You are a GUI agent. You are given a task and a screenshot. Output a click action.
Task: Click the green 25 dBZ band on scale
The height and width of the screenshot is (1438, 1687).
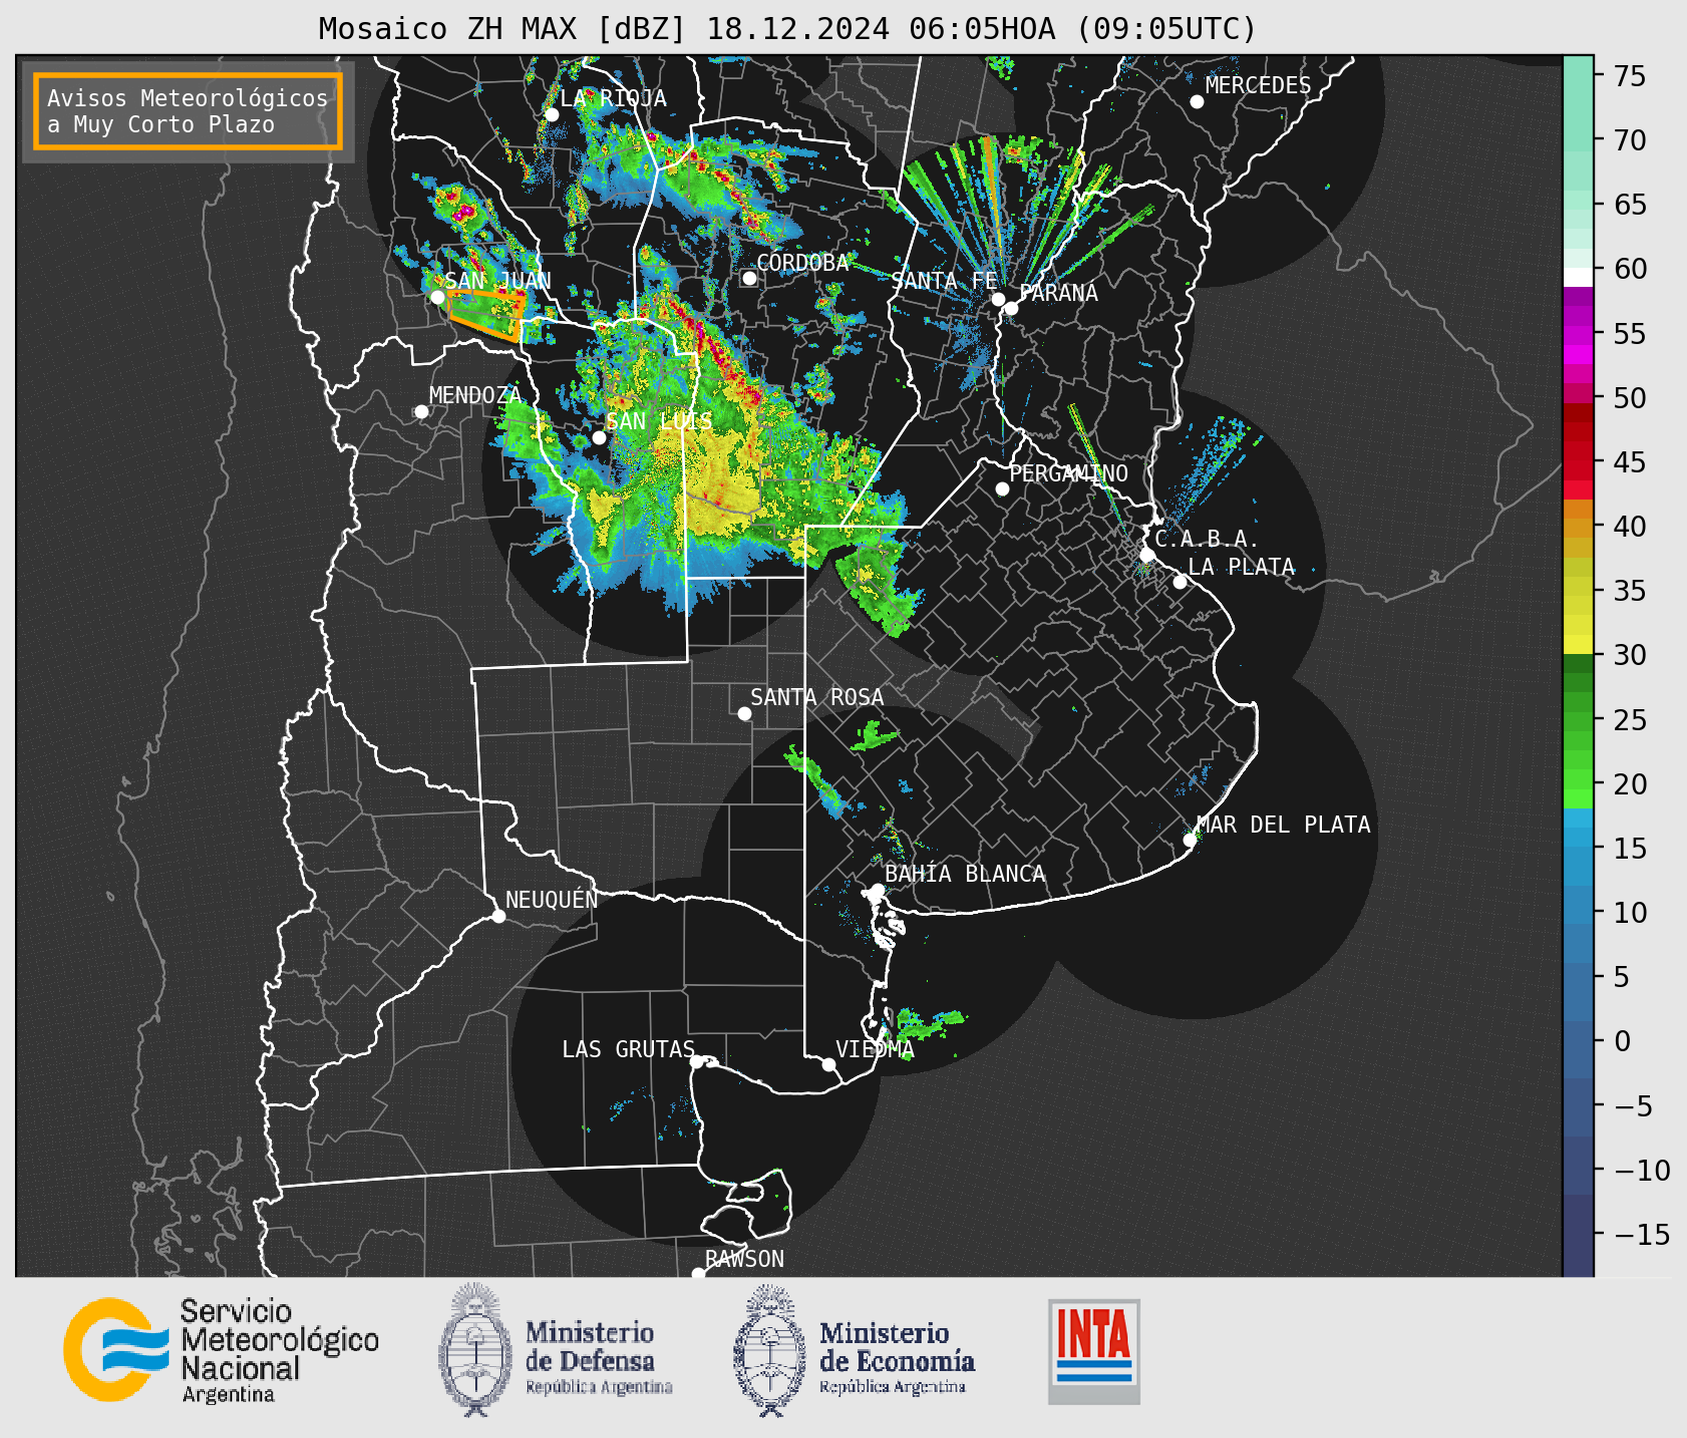[1578, 720]
